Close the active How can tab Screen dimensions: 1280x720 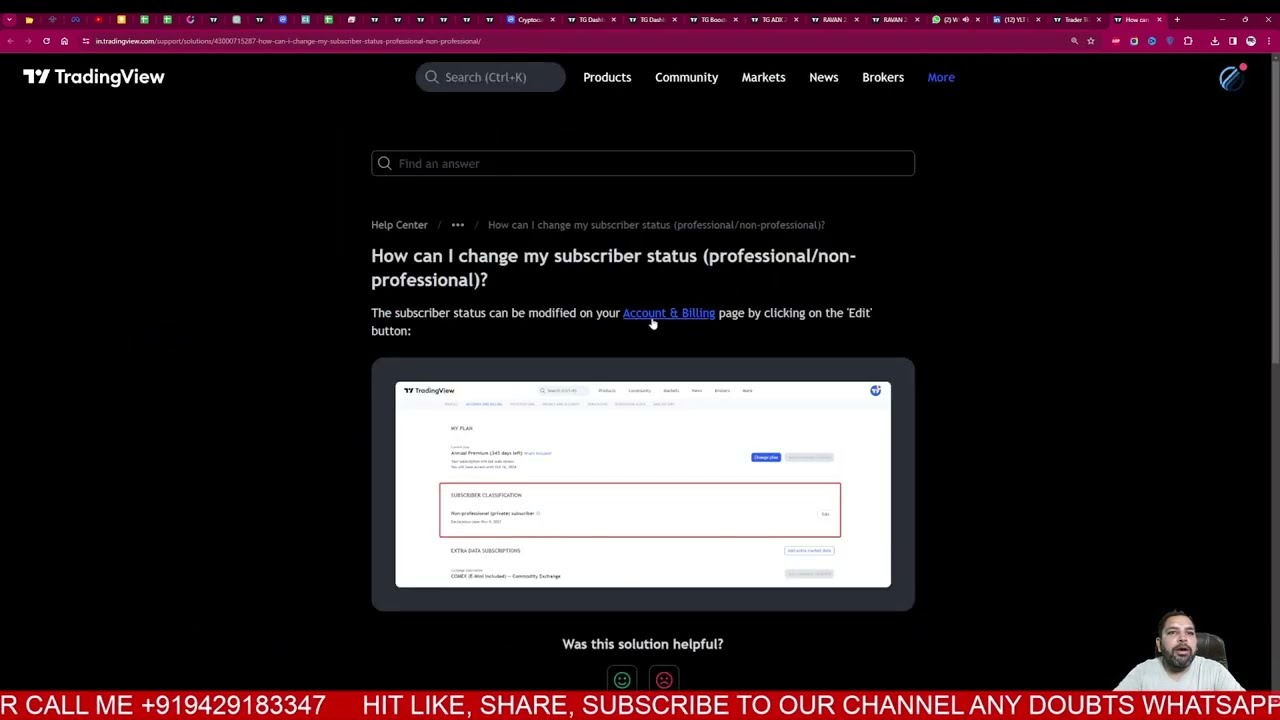coord(1159,19)
